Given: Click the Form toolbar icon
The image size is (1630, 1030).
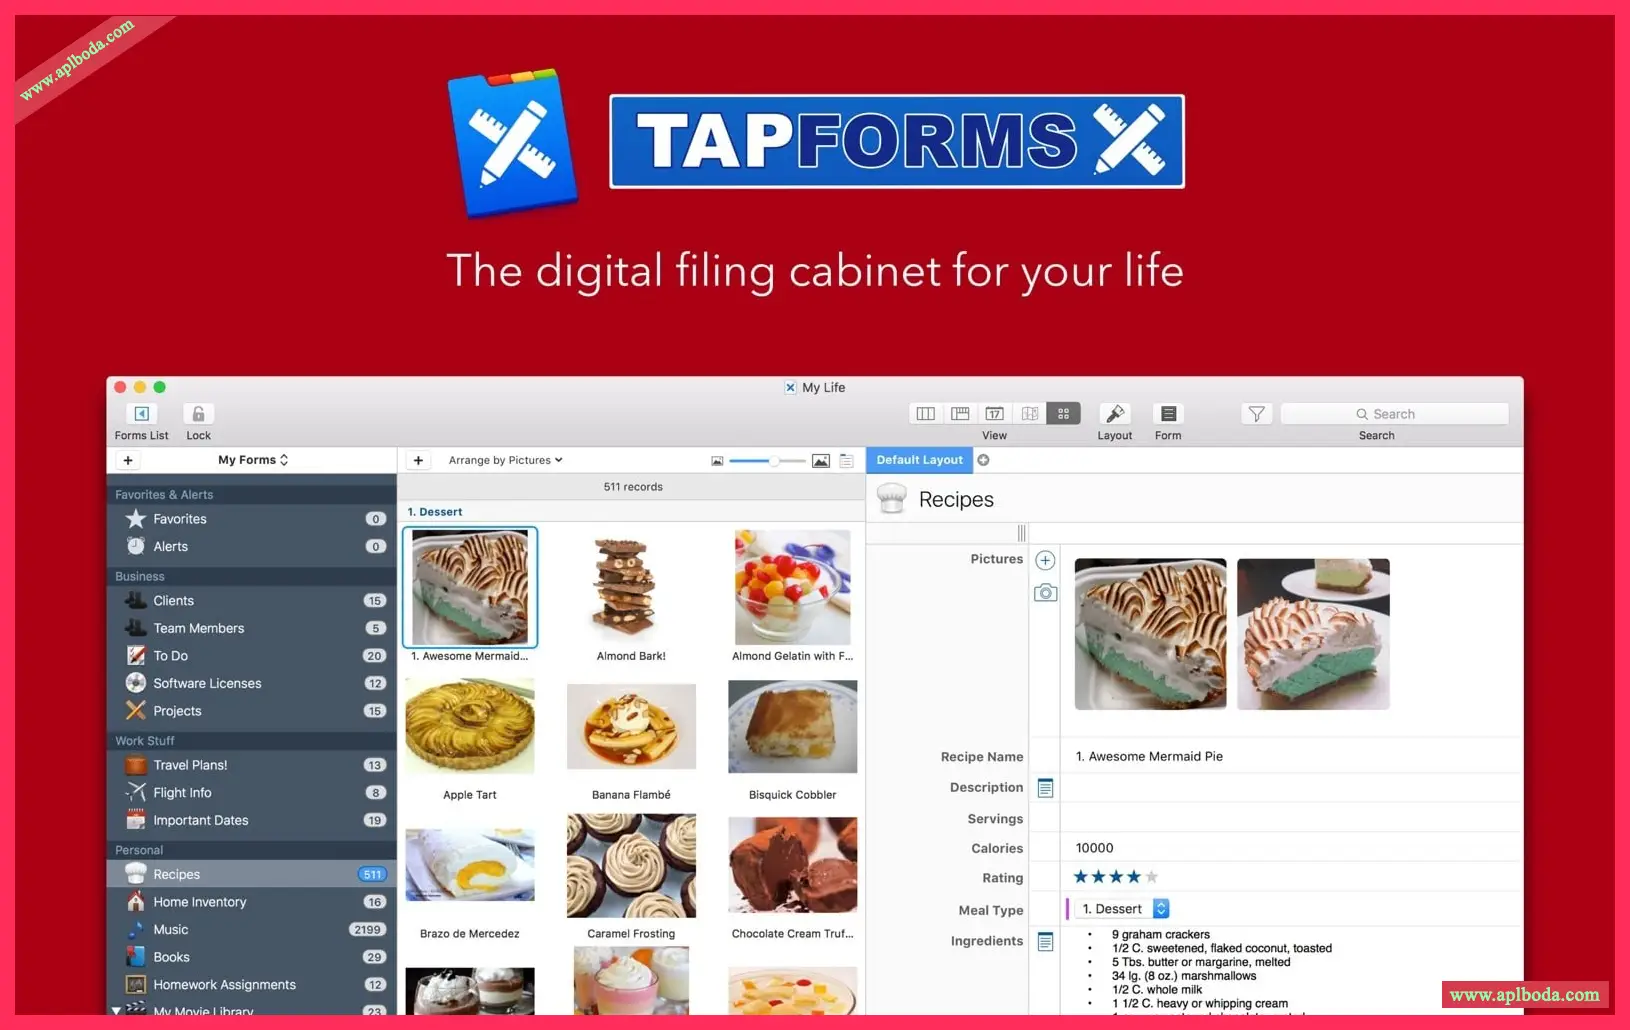Looking at the screenshot, I should click(x=1167, y=414).
